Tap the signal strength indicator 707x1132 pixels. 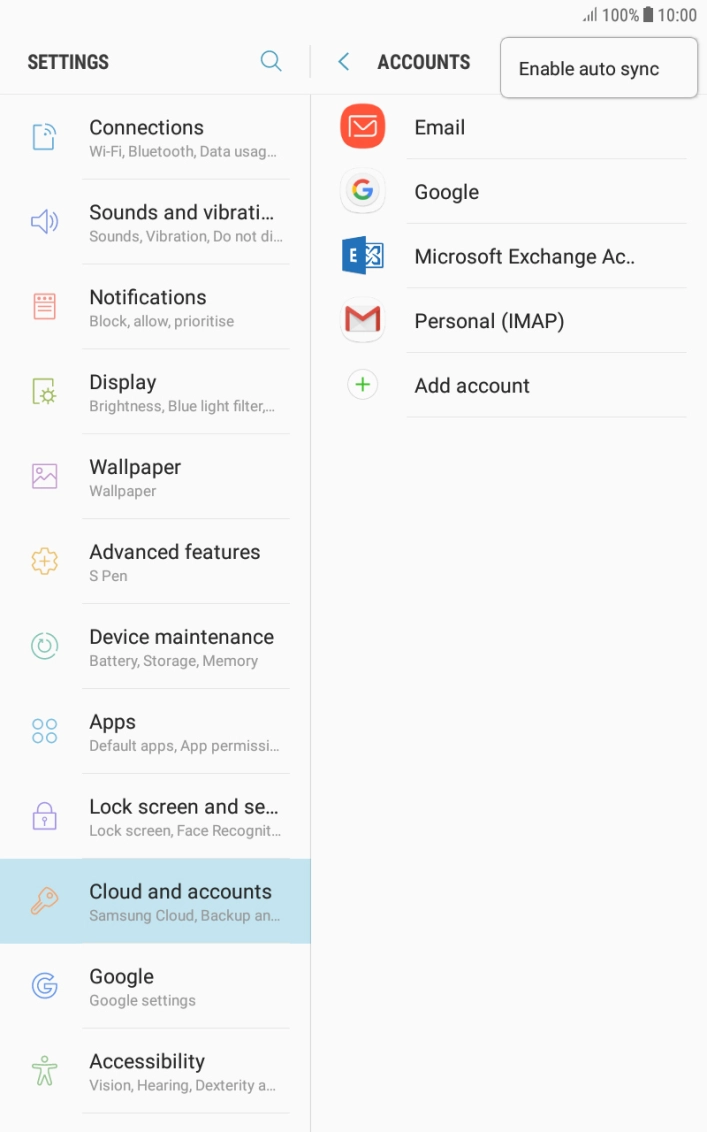coord(591,14)
